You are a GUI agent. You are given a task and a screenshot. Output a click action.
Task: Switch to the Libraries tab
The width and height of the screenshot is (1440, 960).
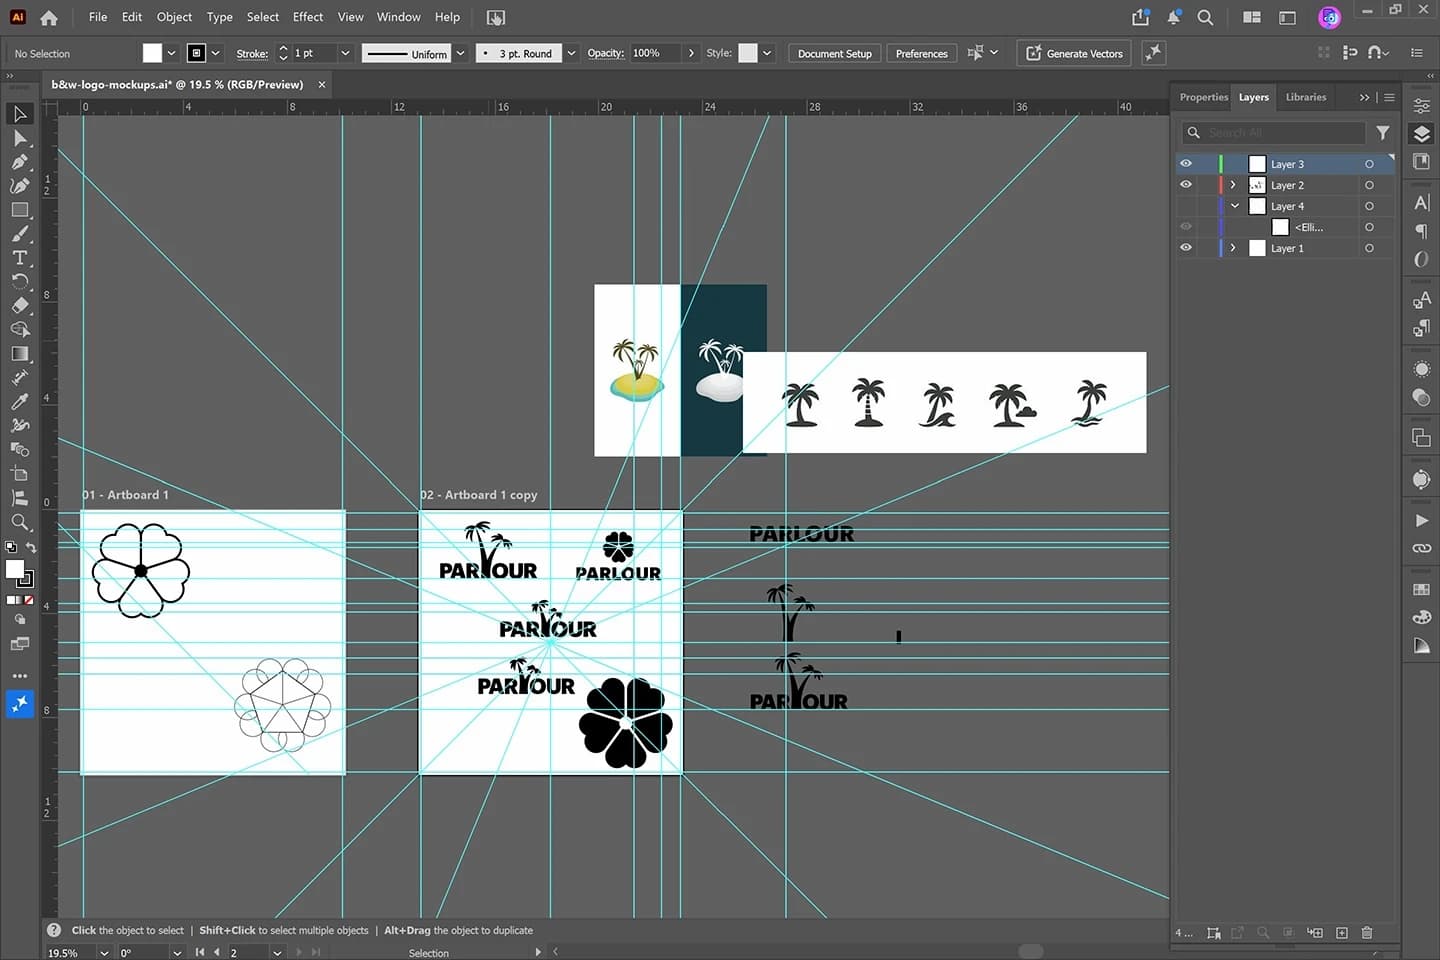coord(1305,97)
